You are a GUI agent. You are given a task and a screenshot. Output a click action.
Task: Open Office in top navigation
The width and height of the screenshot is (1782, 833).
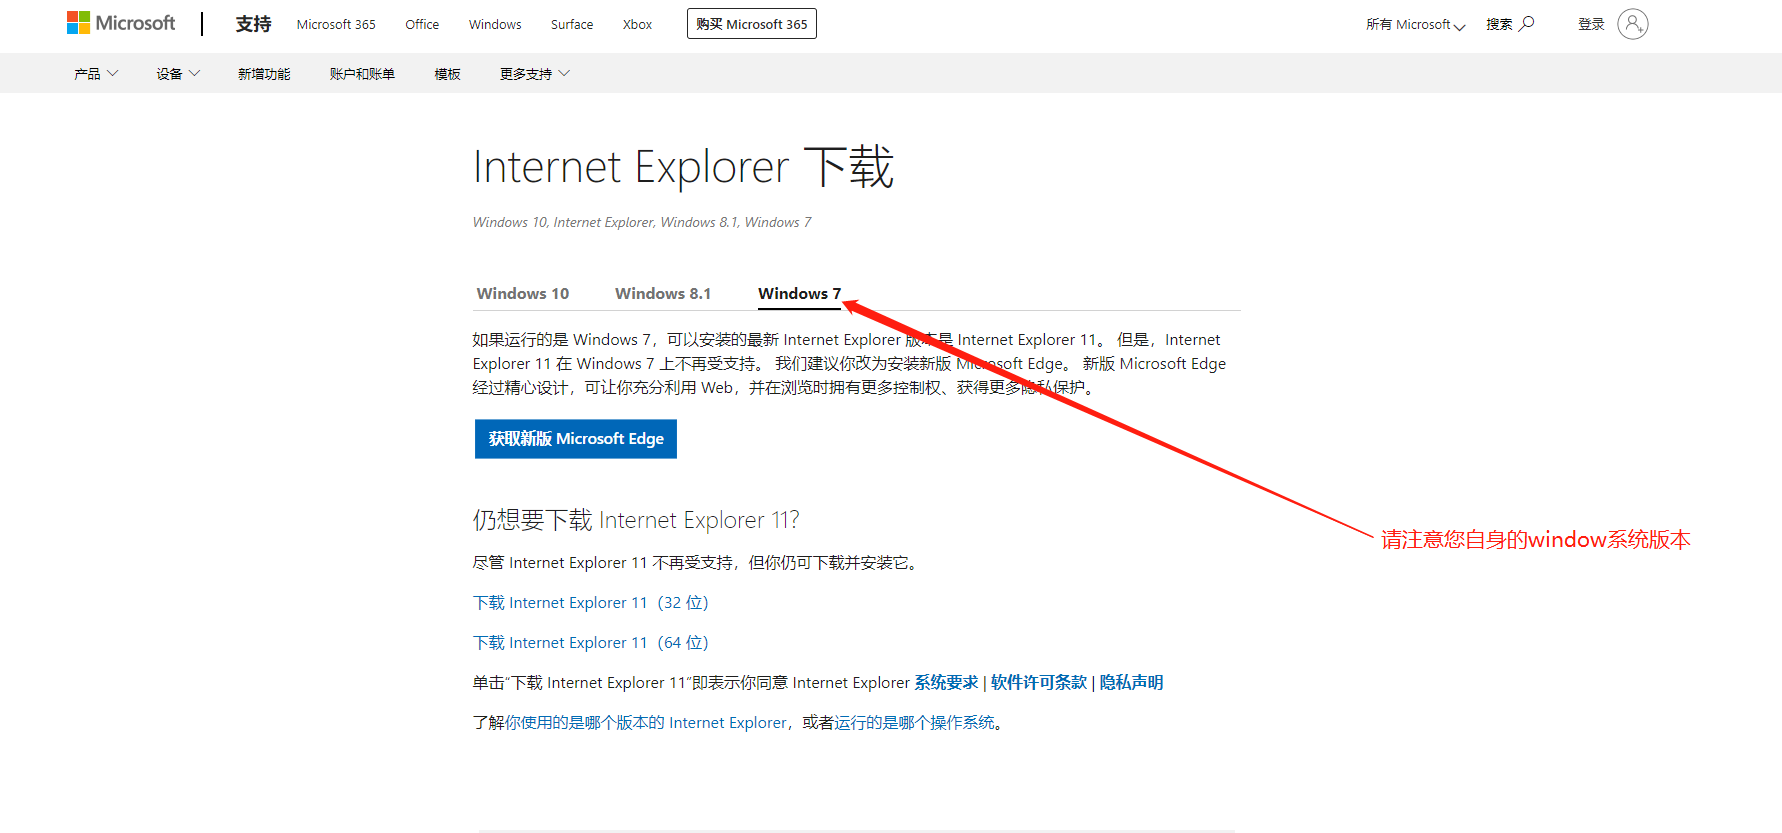(422, 24)
